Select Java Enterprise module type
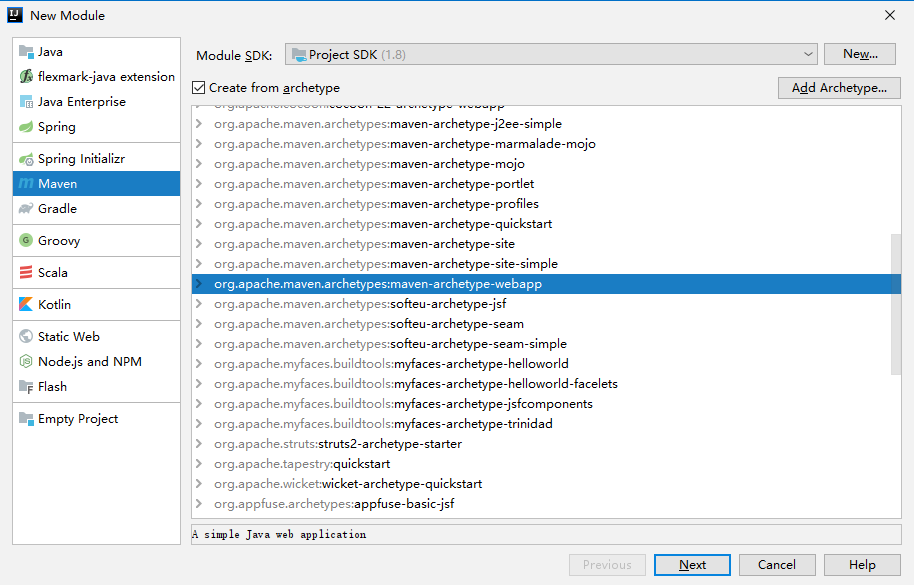Screen dimensions: 914x585 click(96, 102)
